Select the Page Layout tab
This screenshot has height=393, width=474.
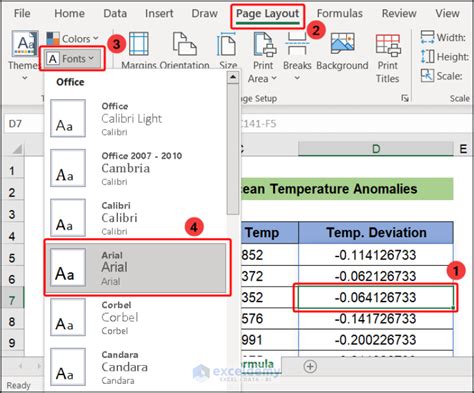point(267,14)
